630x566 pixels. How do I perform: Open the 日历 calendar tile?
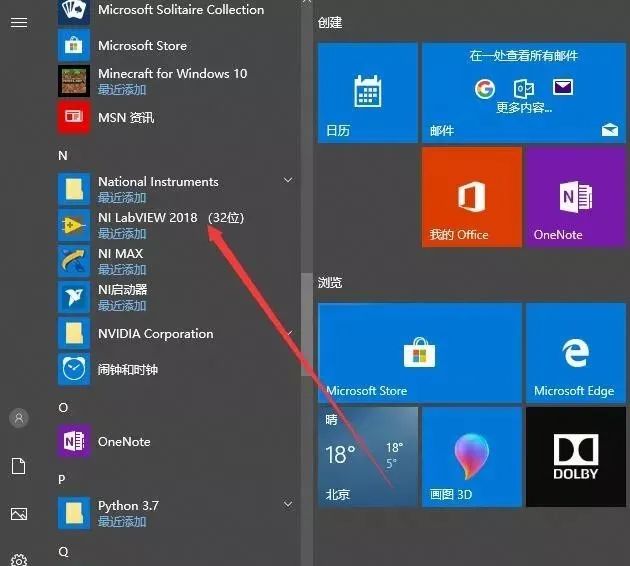pos(368,93)
